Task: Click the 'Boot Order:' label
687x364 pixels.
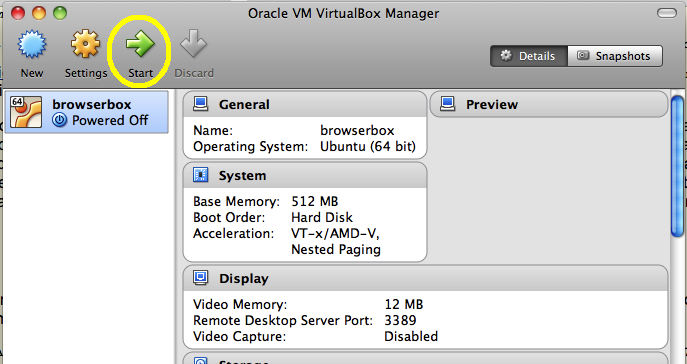Action: [x=229, y=217]
